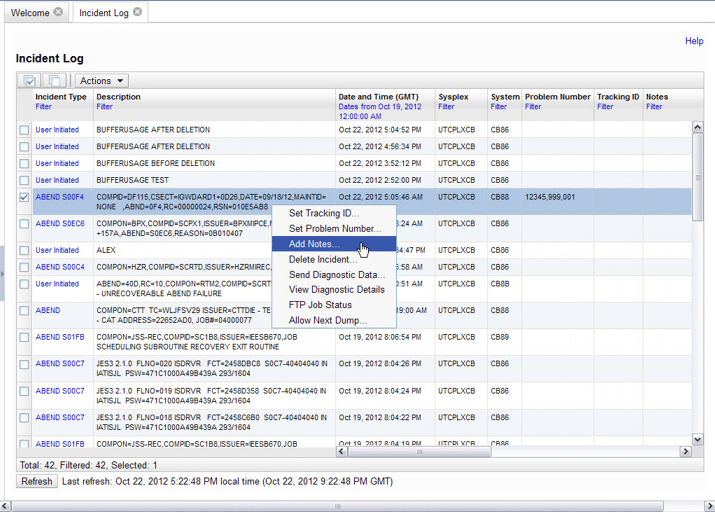Viewport: 715px width, 512px height.
Task: Click the Deselect All toolbar icon
Action: click(x=55, y=81)
